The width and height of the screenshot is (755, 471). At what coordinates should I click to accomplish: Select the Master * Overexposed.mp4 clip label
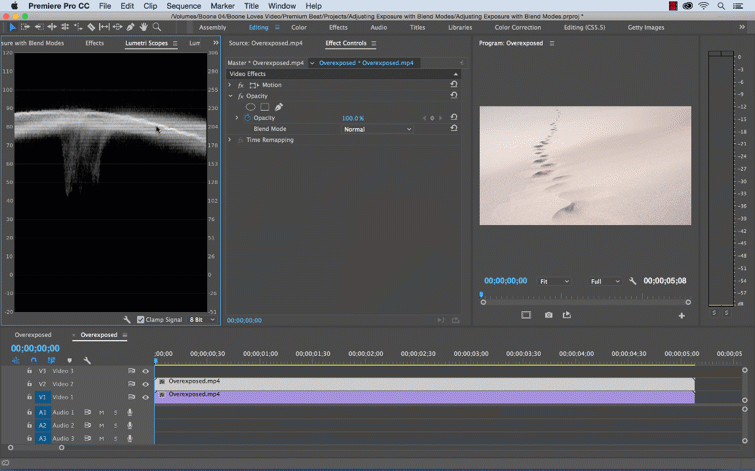266,63
